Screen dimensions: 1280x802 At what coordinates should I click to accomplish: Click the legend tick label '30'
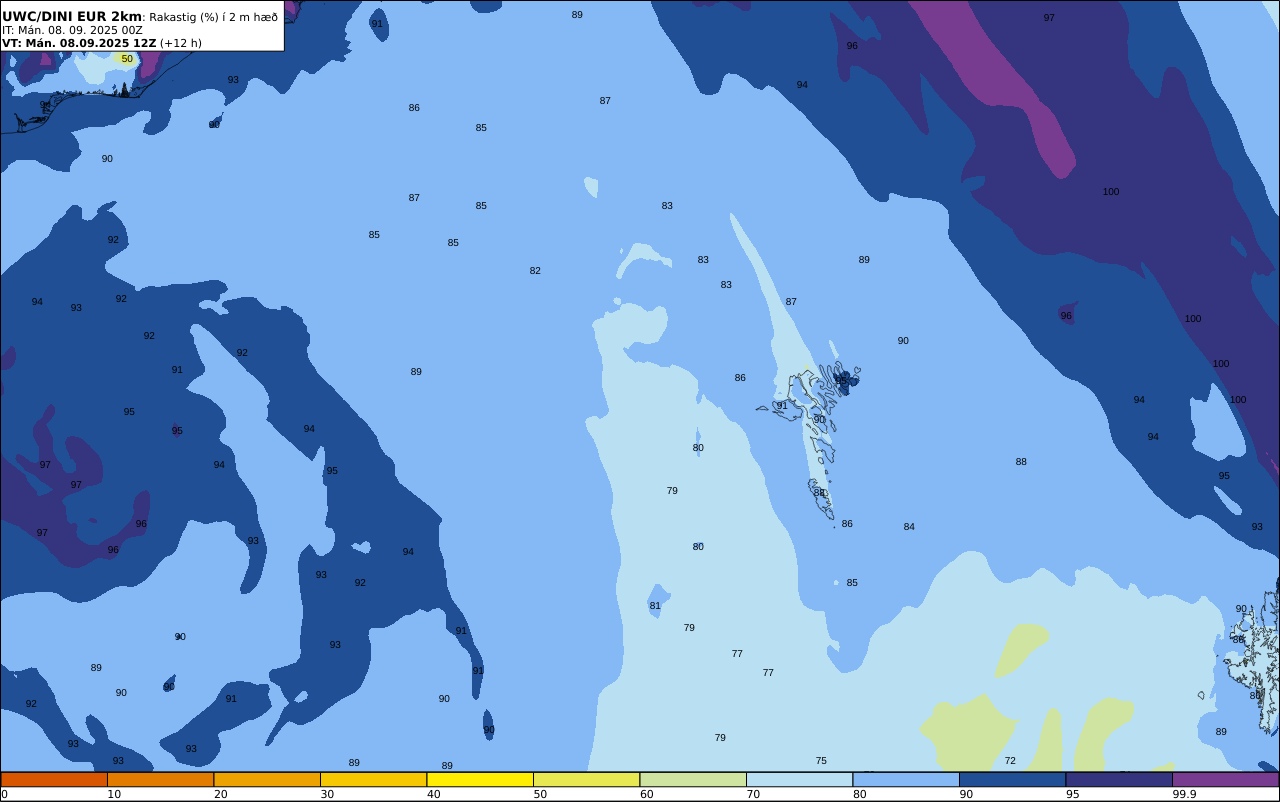coord(327,794)
